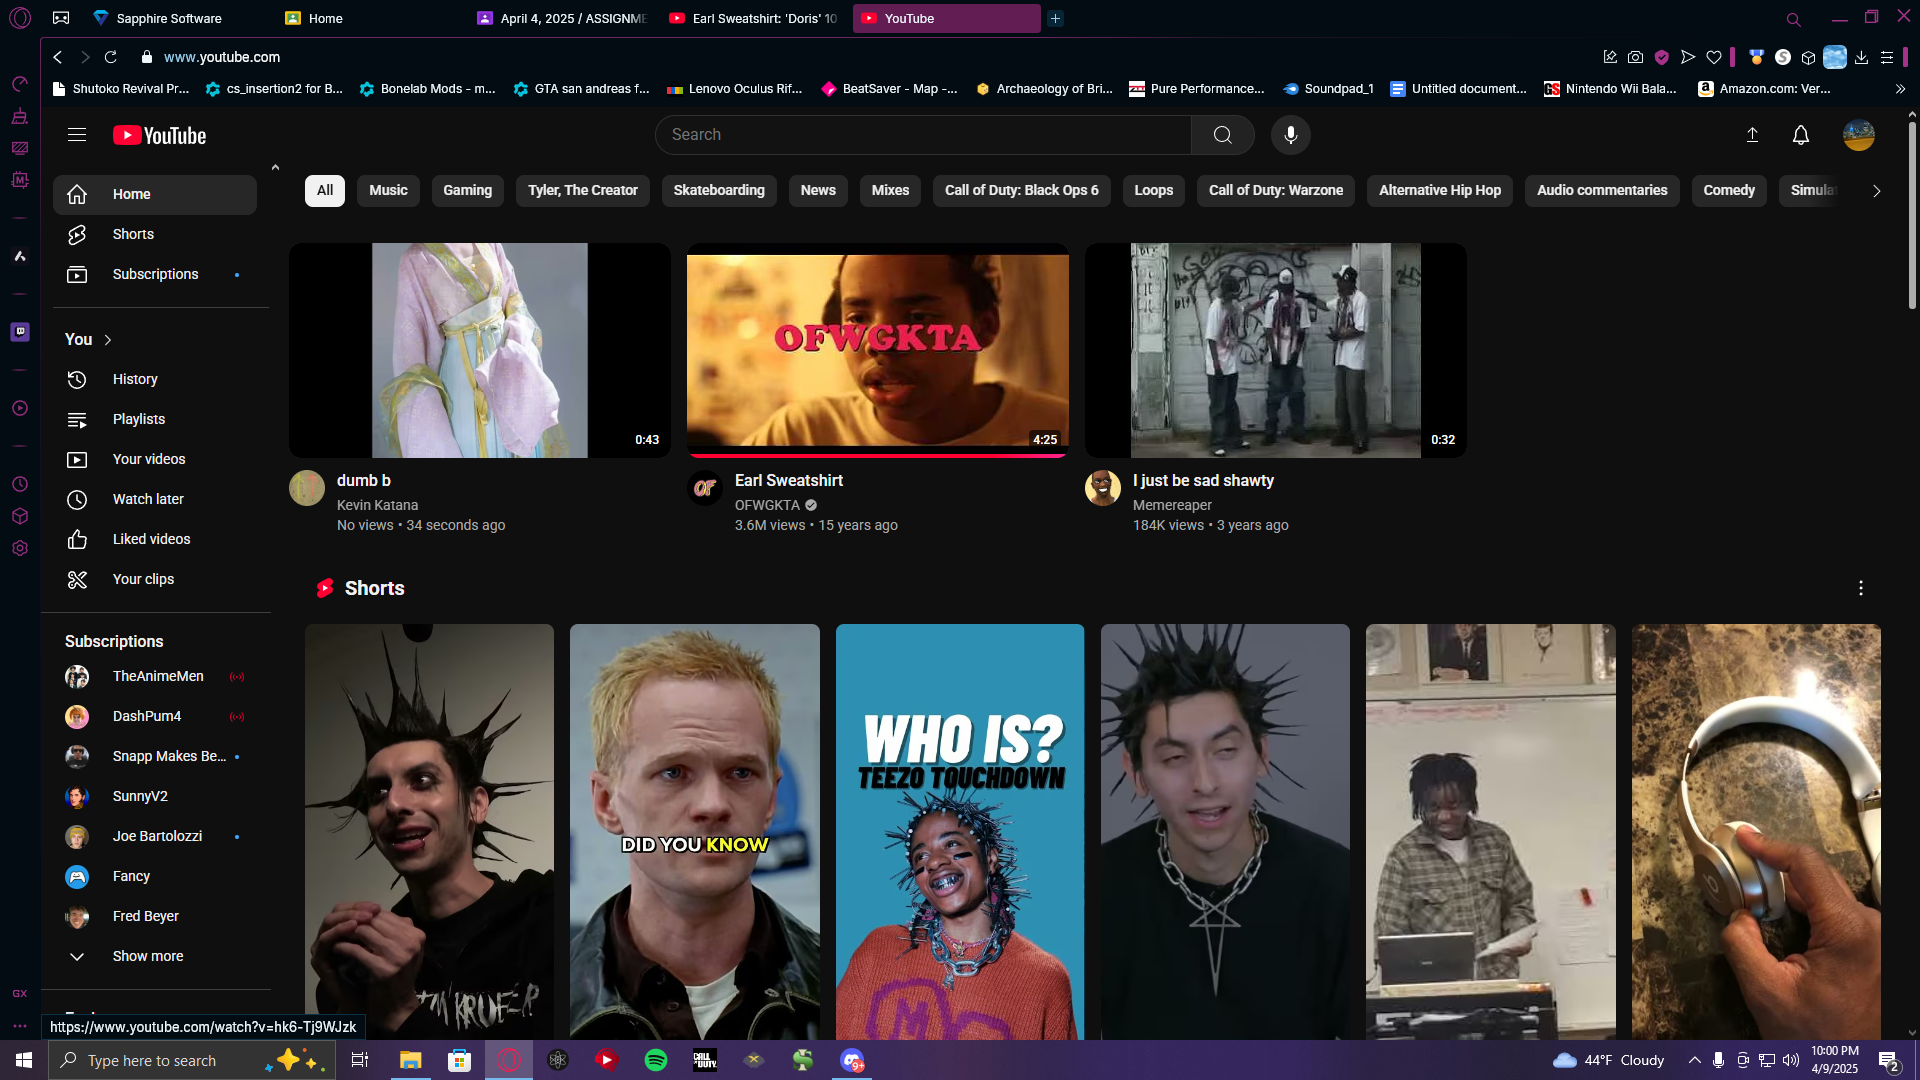The height and width of the screenshot is (1080, 1920).
Task: Open Liked videos
Action: click(155, 539)
